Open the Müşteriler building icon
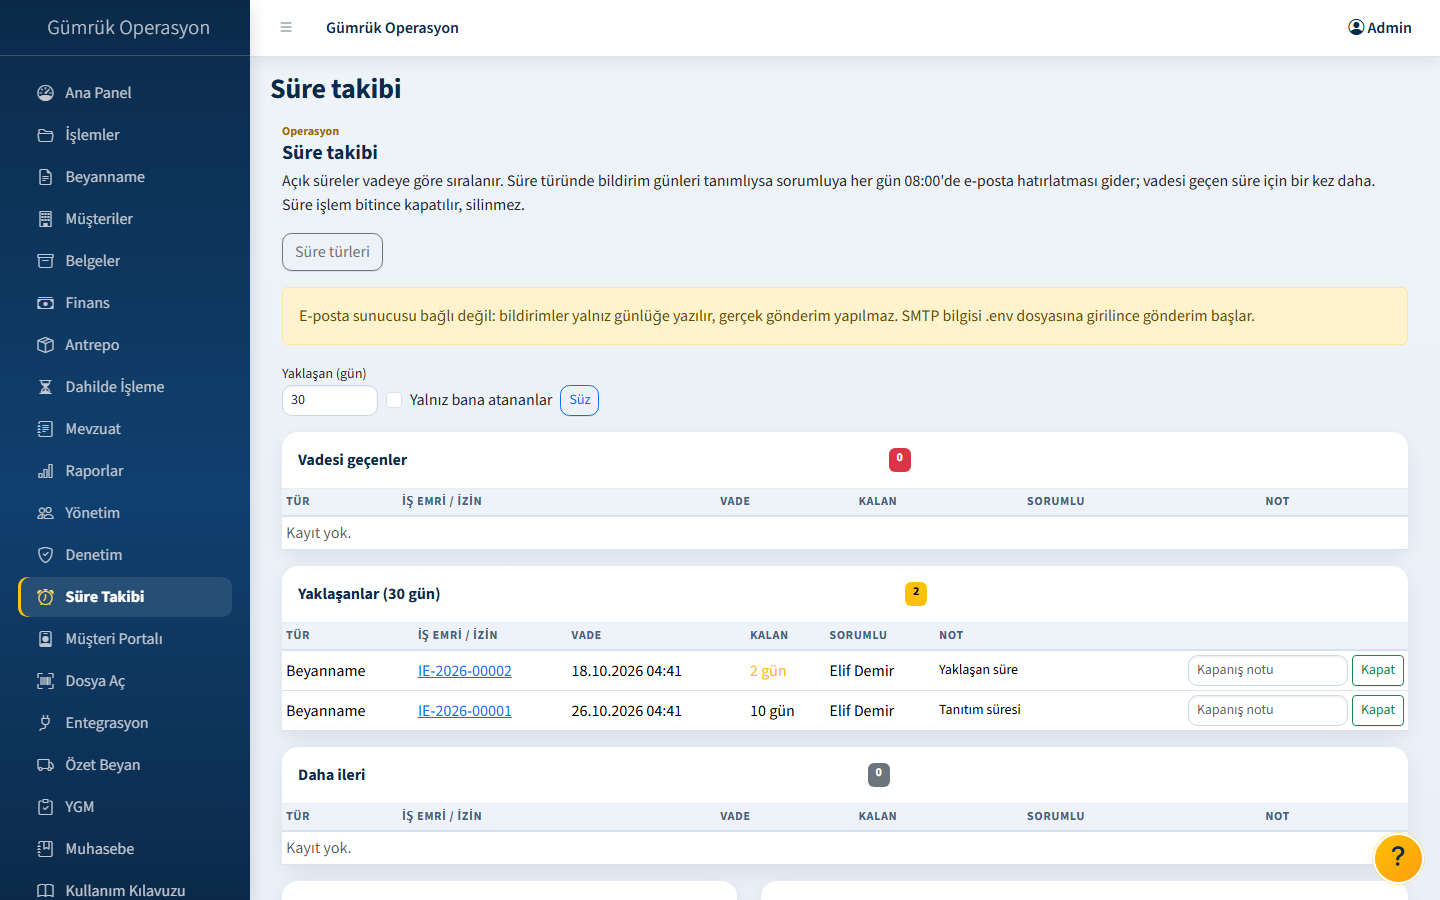Screen dimensions: 1440x900 (45, 219)
